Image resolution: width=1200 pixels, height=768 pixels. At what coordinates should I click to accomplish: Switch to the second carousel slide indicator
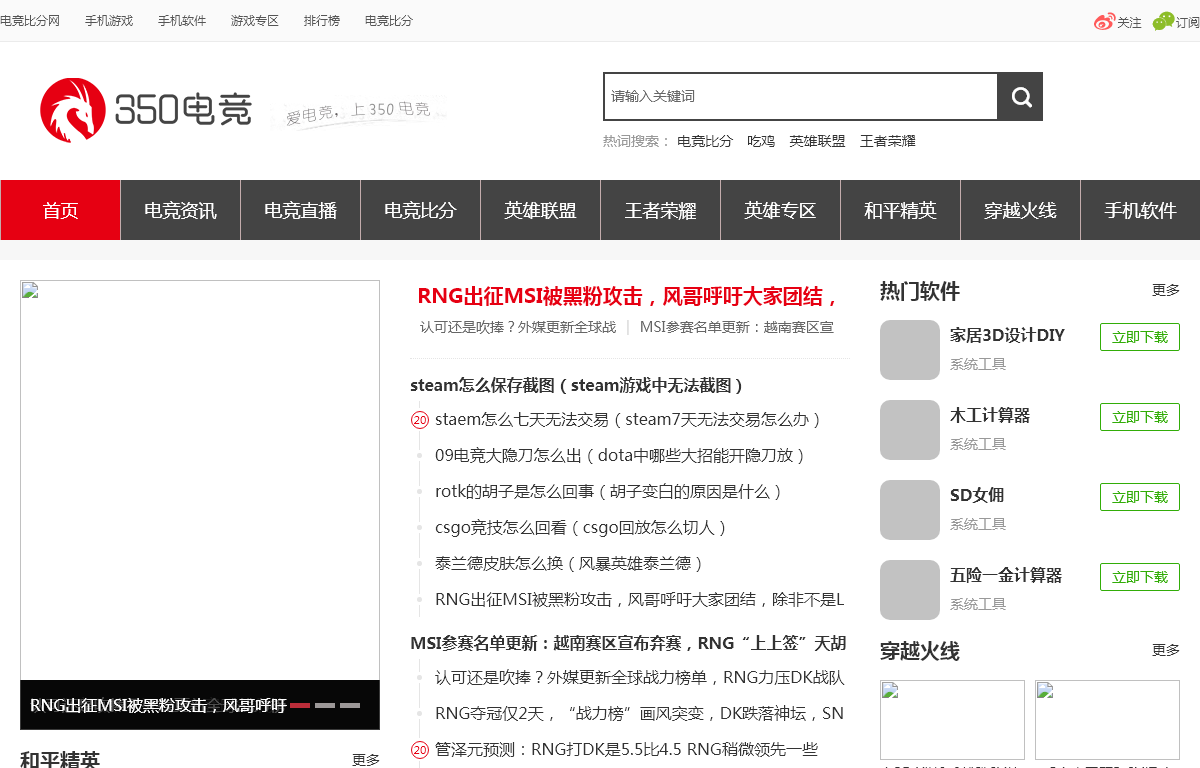tap(325, 705)
